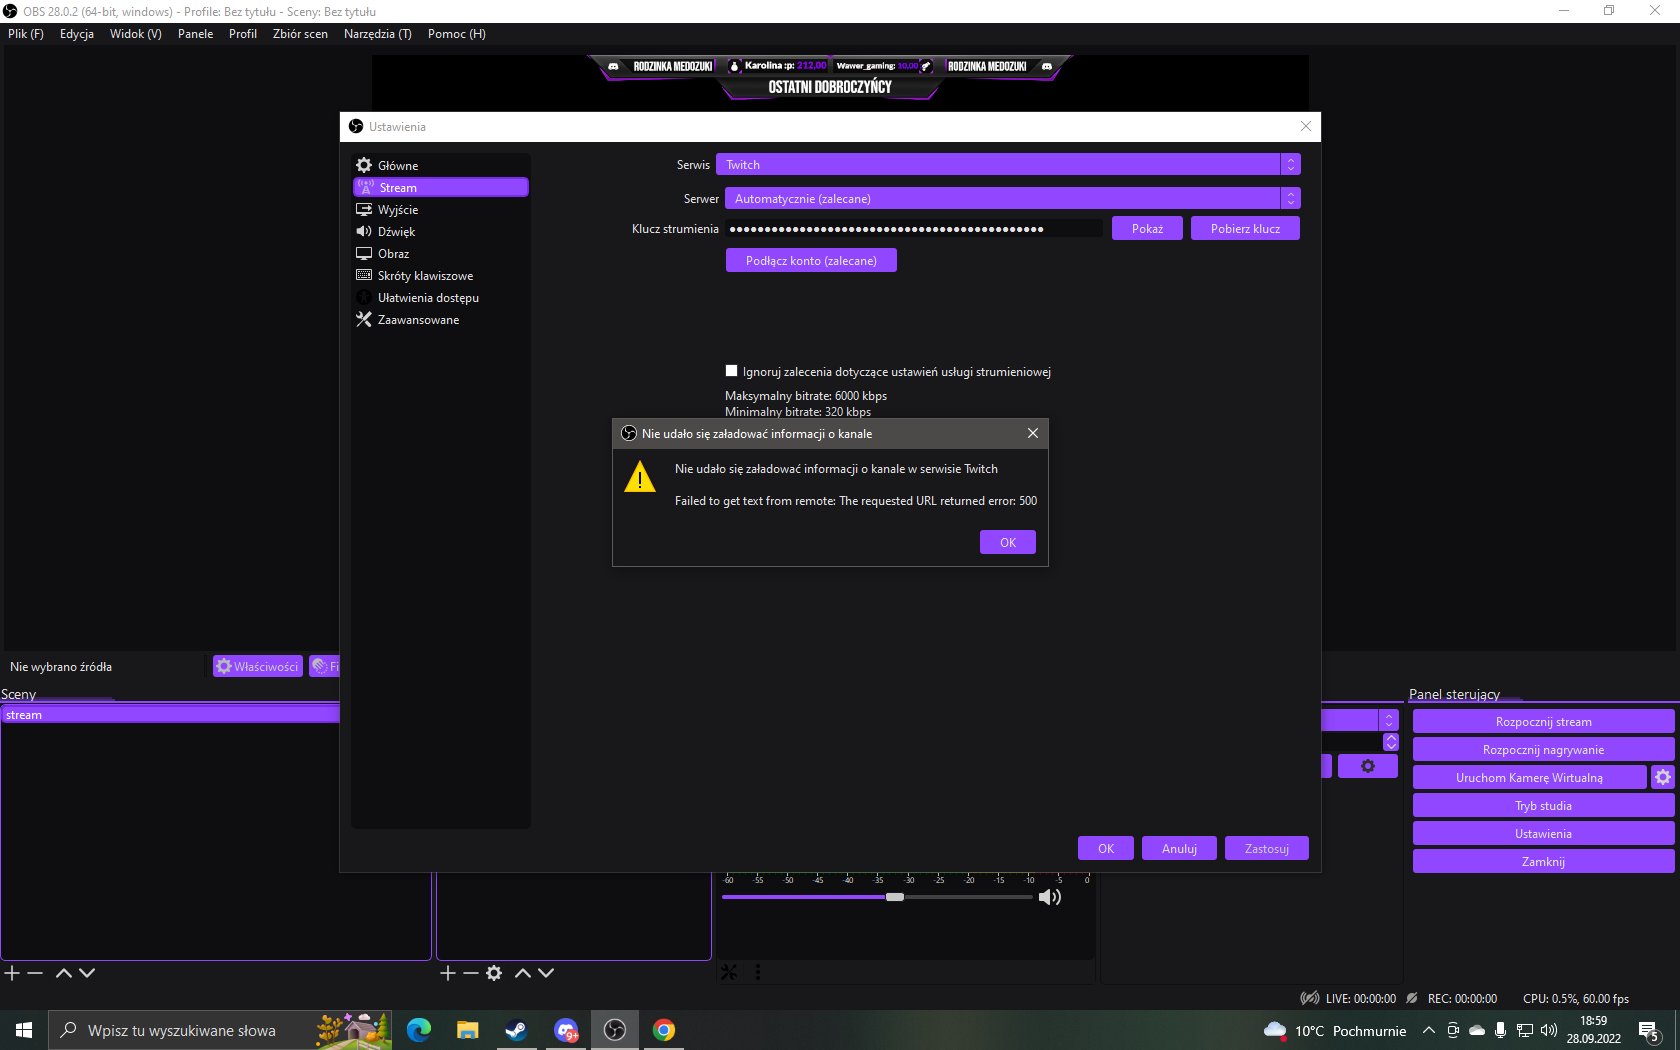Open the Pomoc (H) menu
1680x1050 pixels.
457,33
